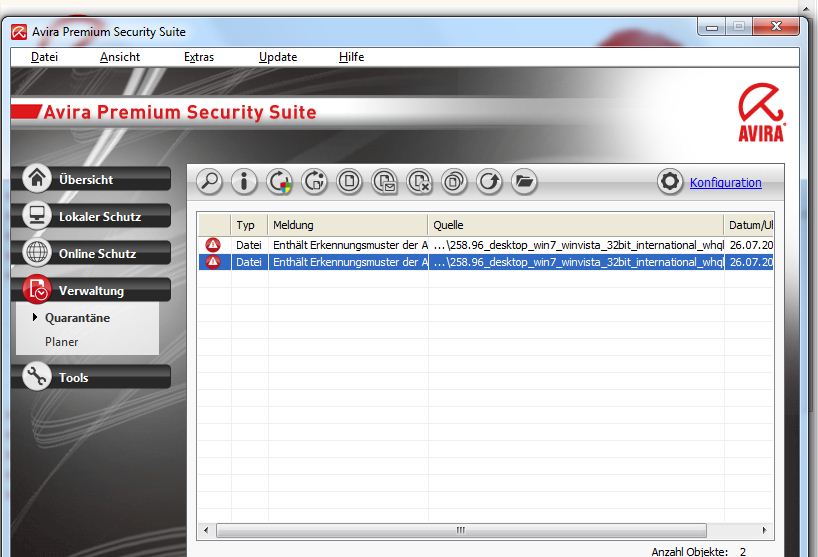The image size is (818, 557).
Task: Open object properties info icon
Action: (x=244, y=182)
